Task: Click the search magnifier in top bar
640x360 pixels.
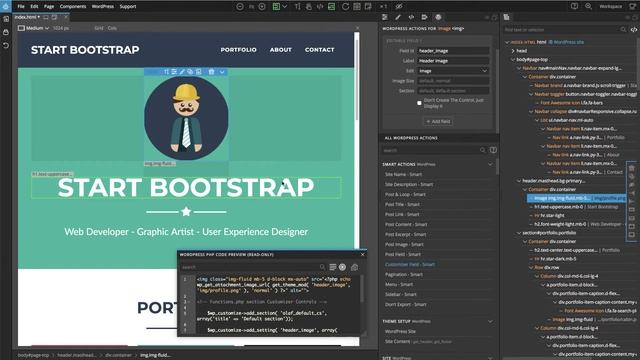Action: point(588,6)
